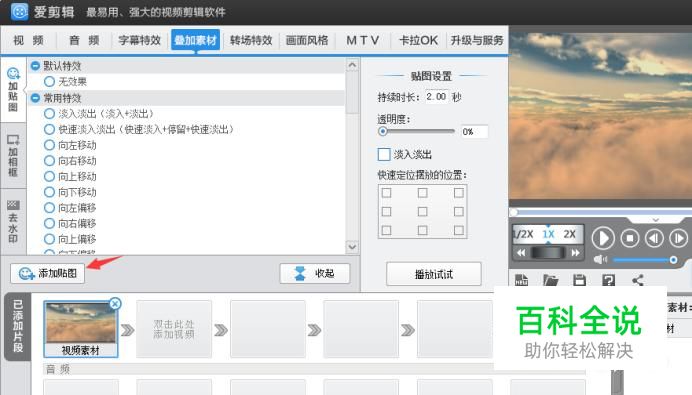Viewport: 692px width, 395px height.
Task: Mute with the speaker icon
Action: (600, 260)
